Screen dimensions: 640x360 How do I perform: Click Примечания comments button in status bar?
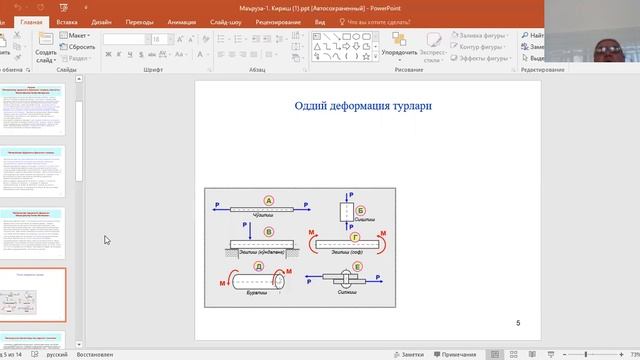(455, 354)
